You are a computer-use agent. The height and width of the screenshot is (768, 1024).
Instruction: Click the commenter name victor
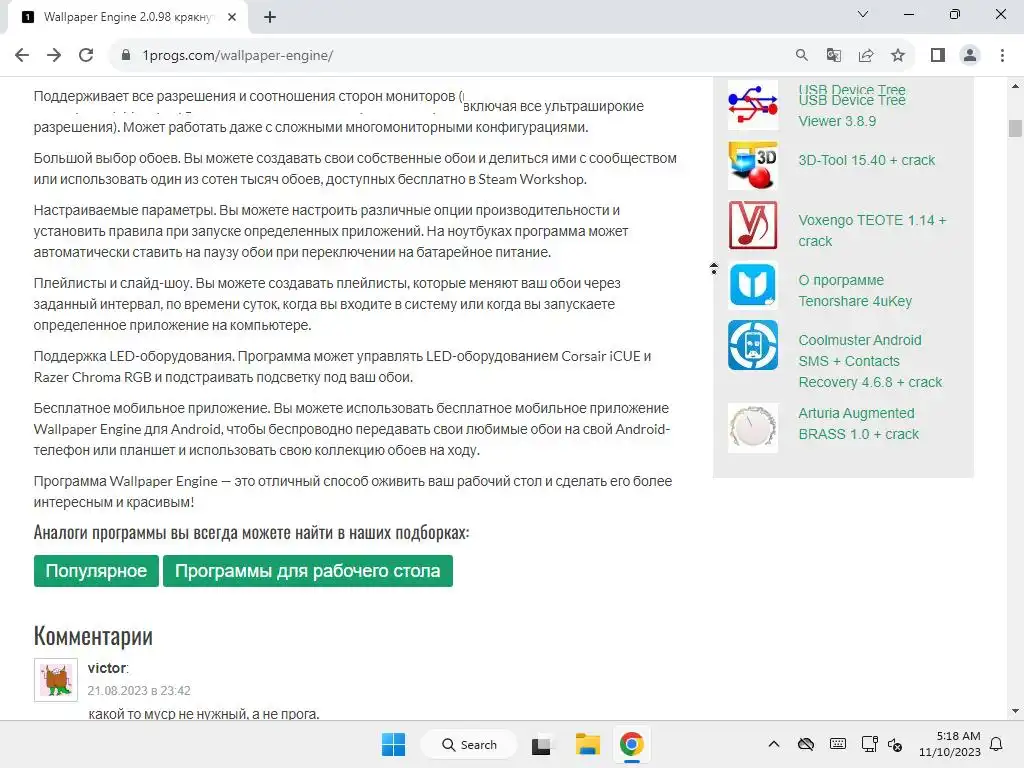click(108, 668)
